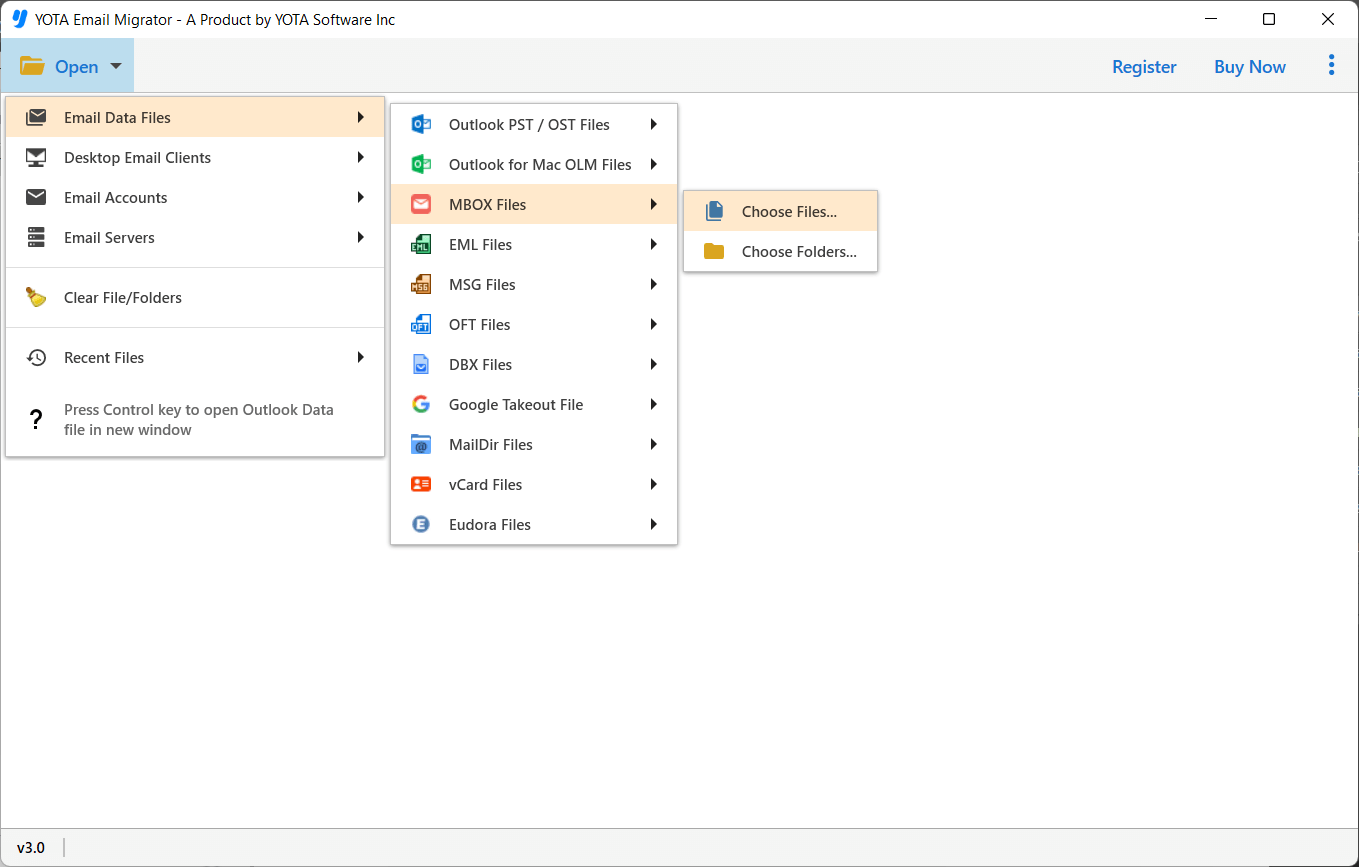Viewport: 1359px width, 867px height.
Task: Close the YOTA Email Migrator window
Action: [1328, 19]
